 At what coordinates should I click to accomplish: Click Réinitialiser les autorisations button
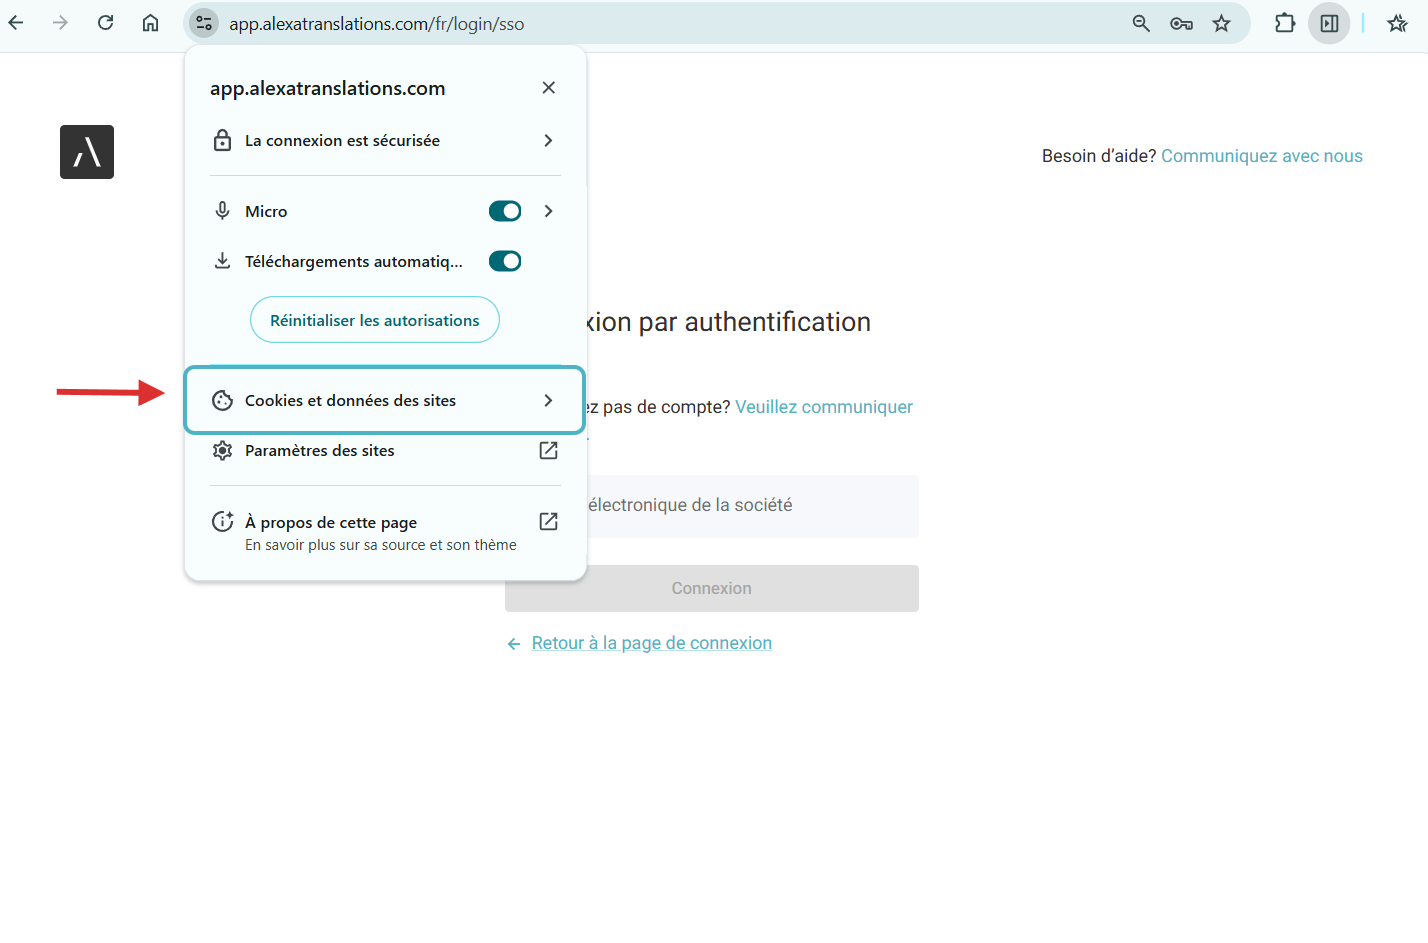[x=374, y=320]
